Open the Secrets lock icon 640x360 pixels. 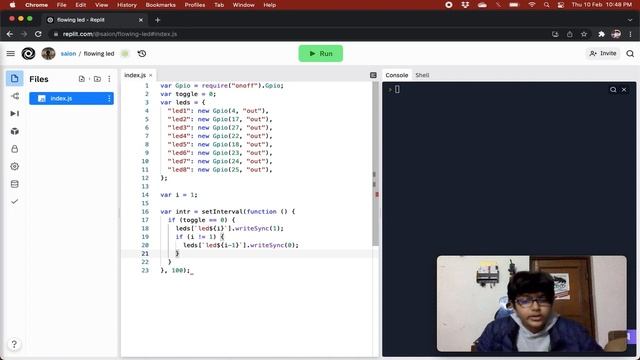pyautogui.click(x=15, y=149)
